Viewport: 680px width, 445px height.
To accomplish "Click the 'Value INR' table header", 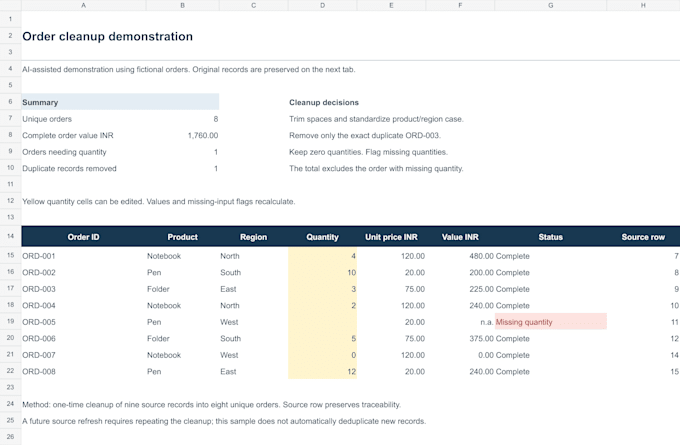I will 460,237.
